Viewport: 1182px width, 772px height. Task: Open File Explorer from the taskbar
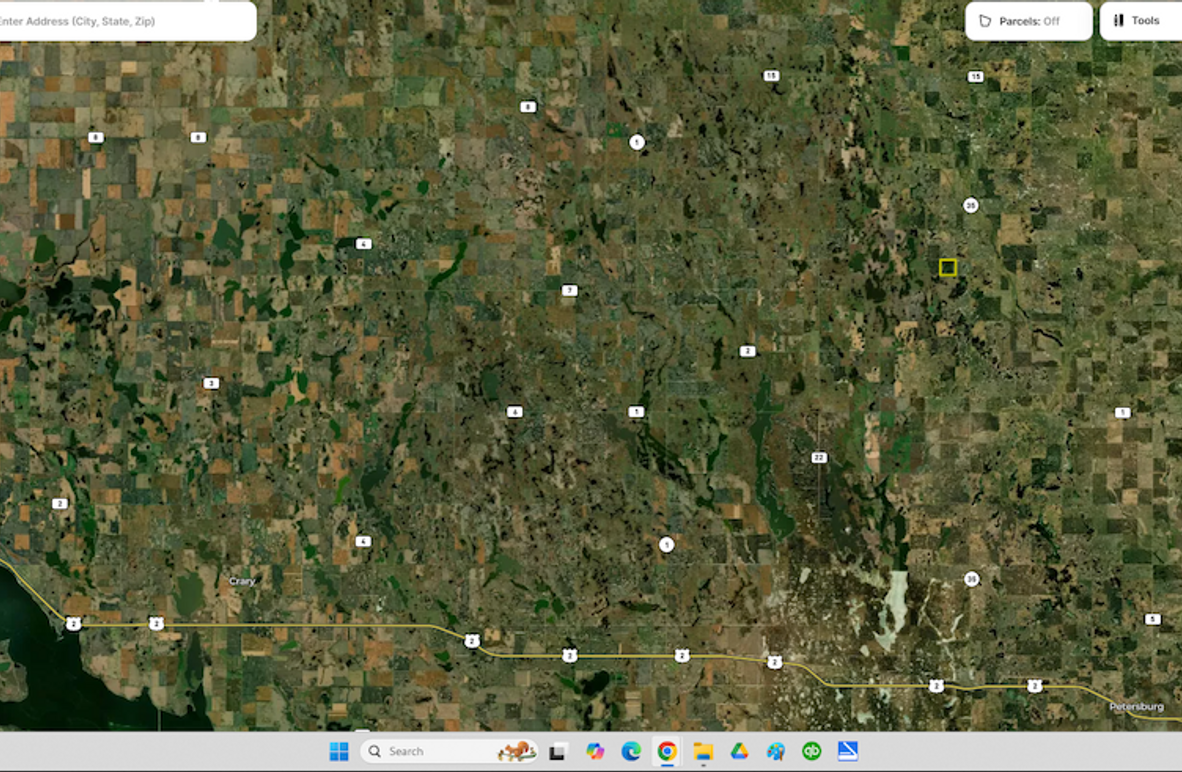703,751
